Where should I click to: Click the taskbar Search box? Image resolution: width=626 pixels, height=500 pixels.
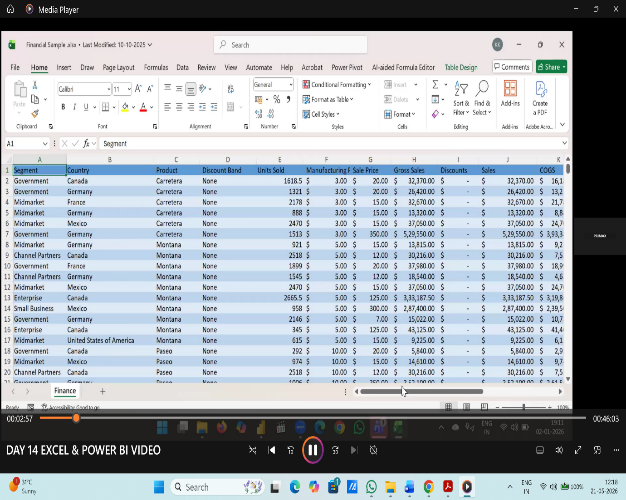click(x=218, y=487)
